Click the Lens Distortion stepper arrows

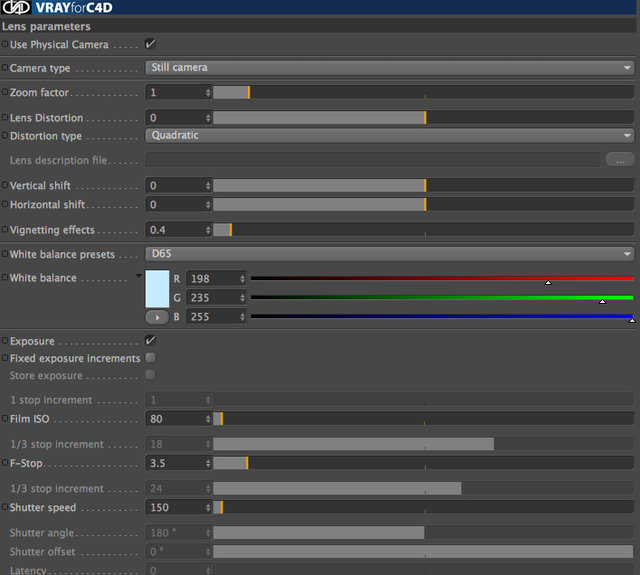208,118
